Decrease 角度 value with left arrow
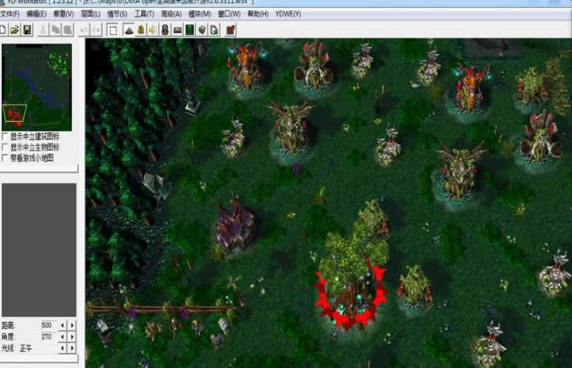 click(x=63, y=336)
